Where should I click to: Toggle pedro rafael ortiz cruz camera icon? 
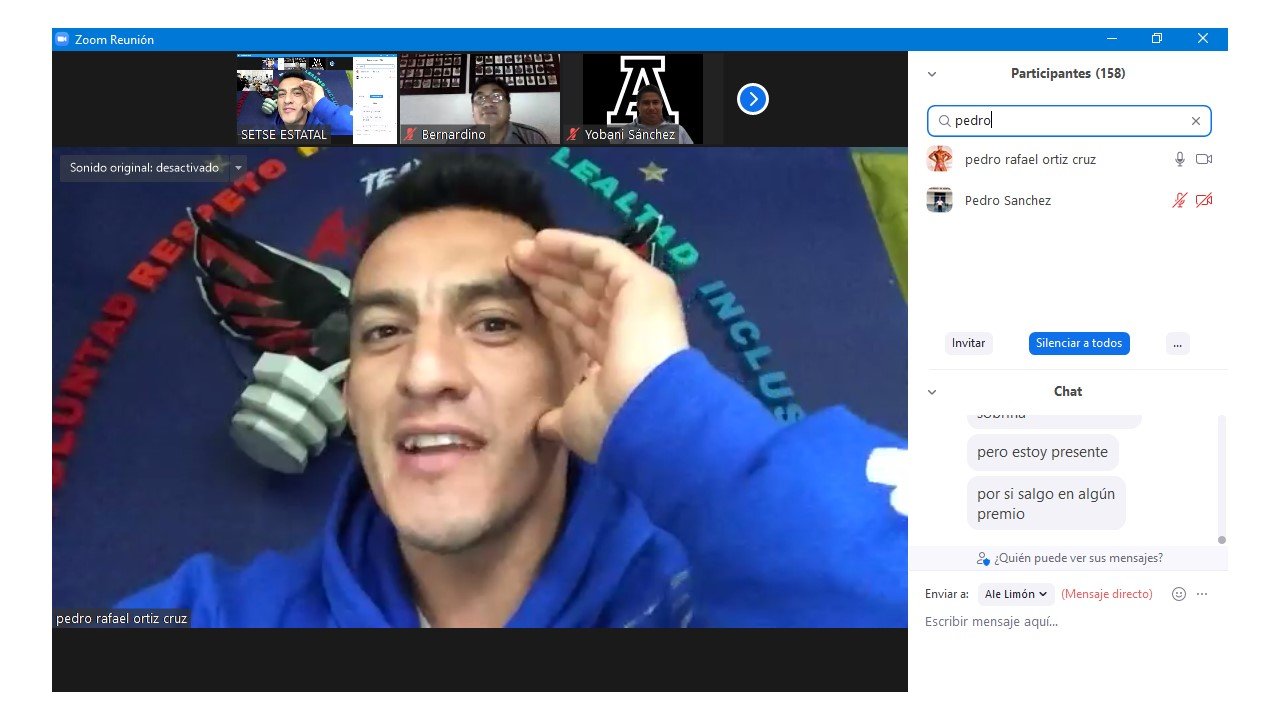click(1204, 159)
